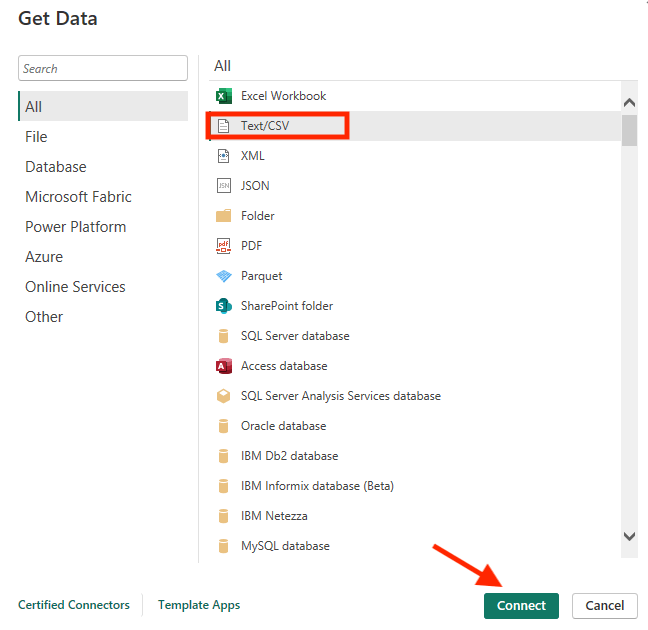Click the PDF connector icon

(x=224, y=246)
